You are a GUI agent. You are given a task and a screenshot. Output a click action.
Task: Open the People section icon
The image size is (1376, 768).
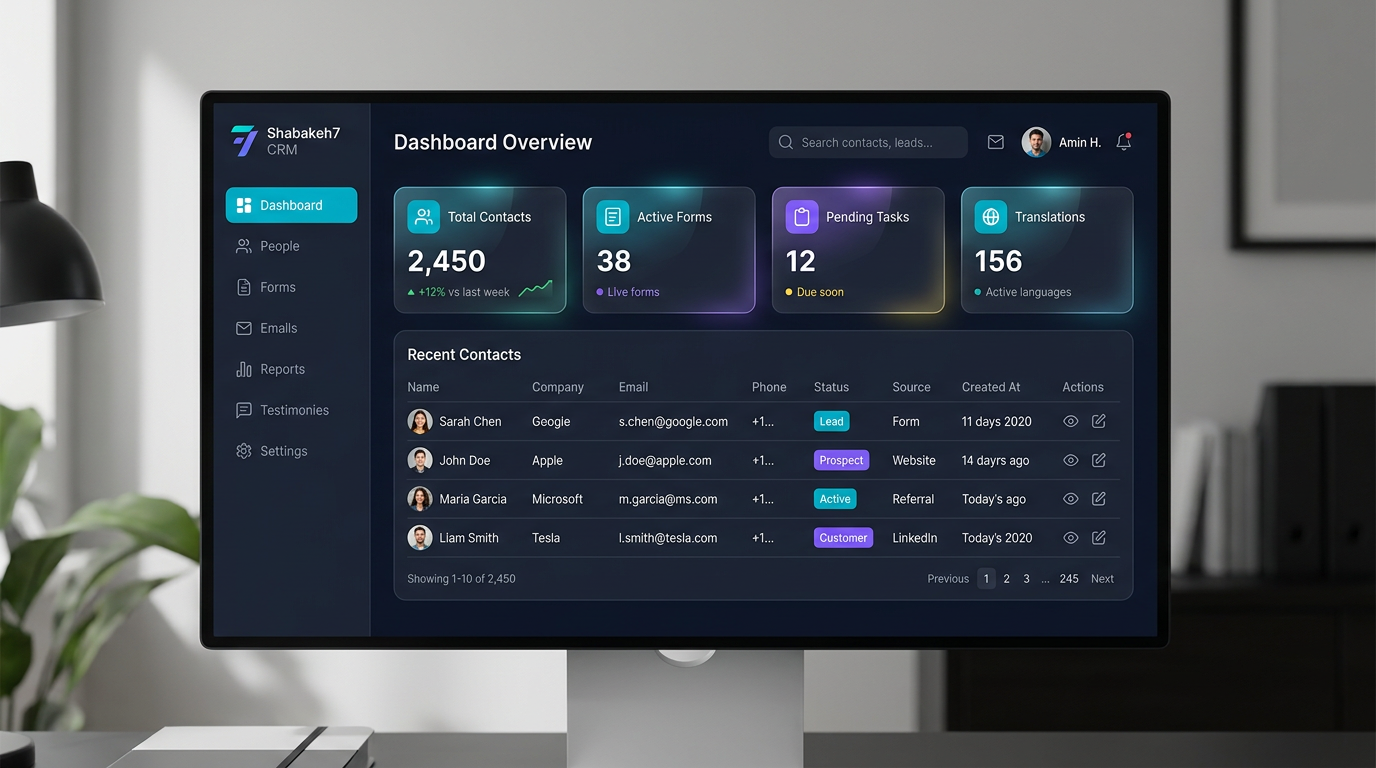pos(243,245)
